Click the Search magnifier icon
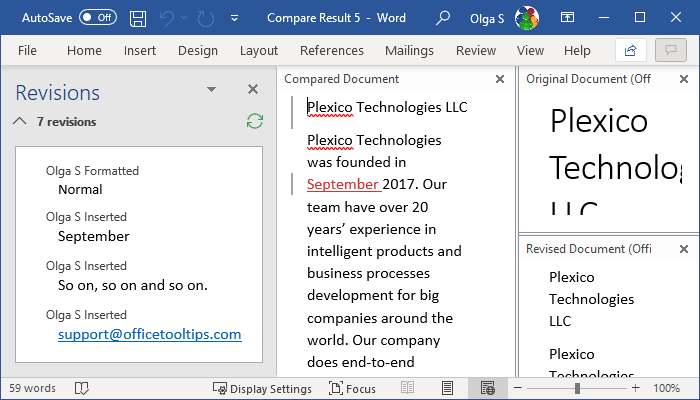This screenshot has width=700, height=400. [x=442, y=18]
